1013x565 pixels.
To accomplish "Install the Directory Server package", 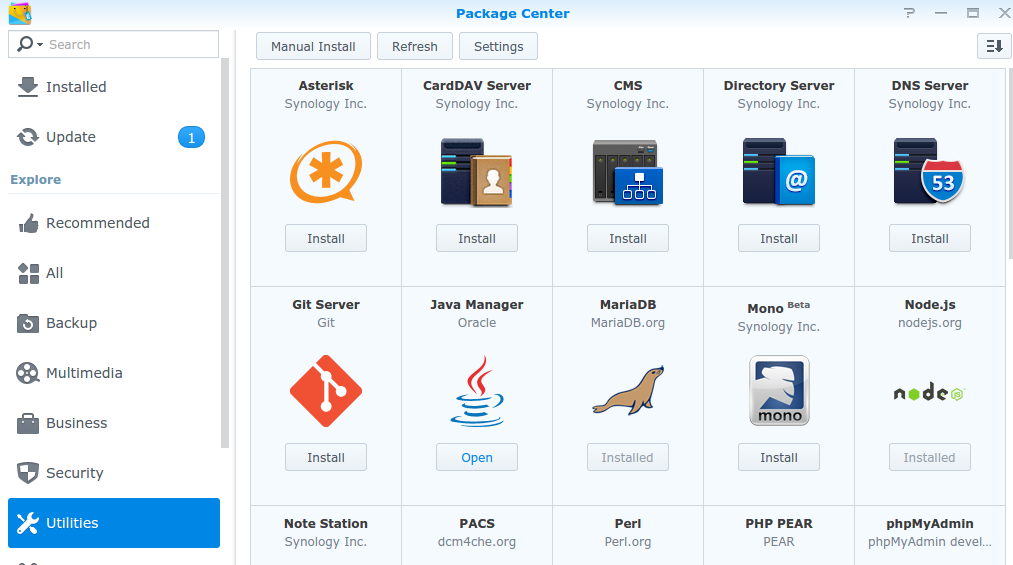I will tap(778, 238).
